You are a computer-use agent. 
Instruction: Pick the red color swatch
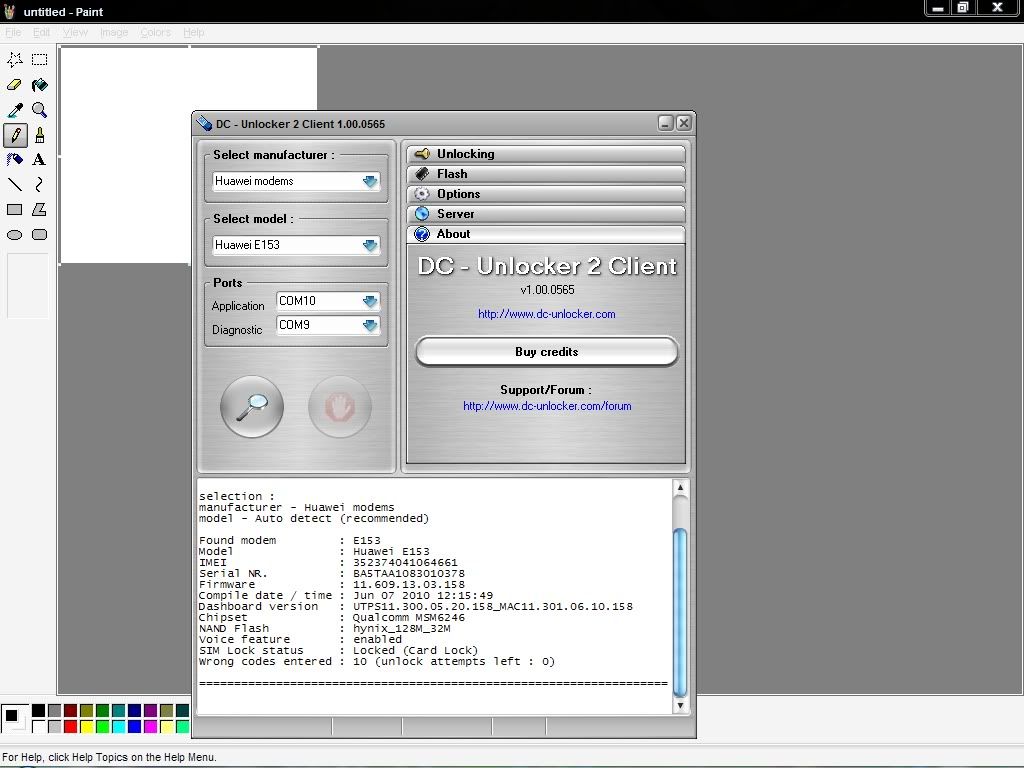tap(70, 727)
